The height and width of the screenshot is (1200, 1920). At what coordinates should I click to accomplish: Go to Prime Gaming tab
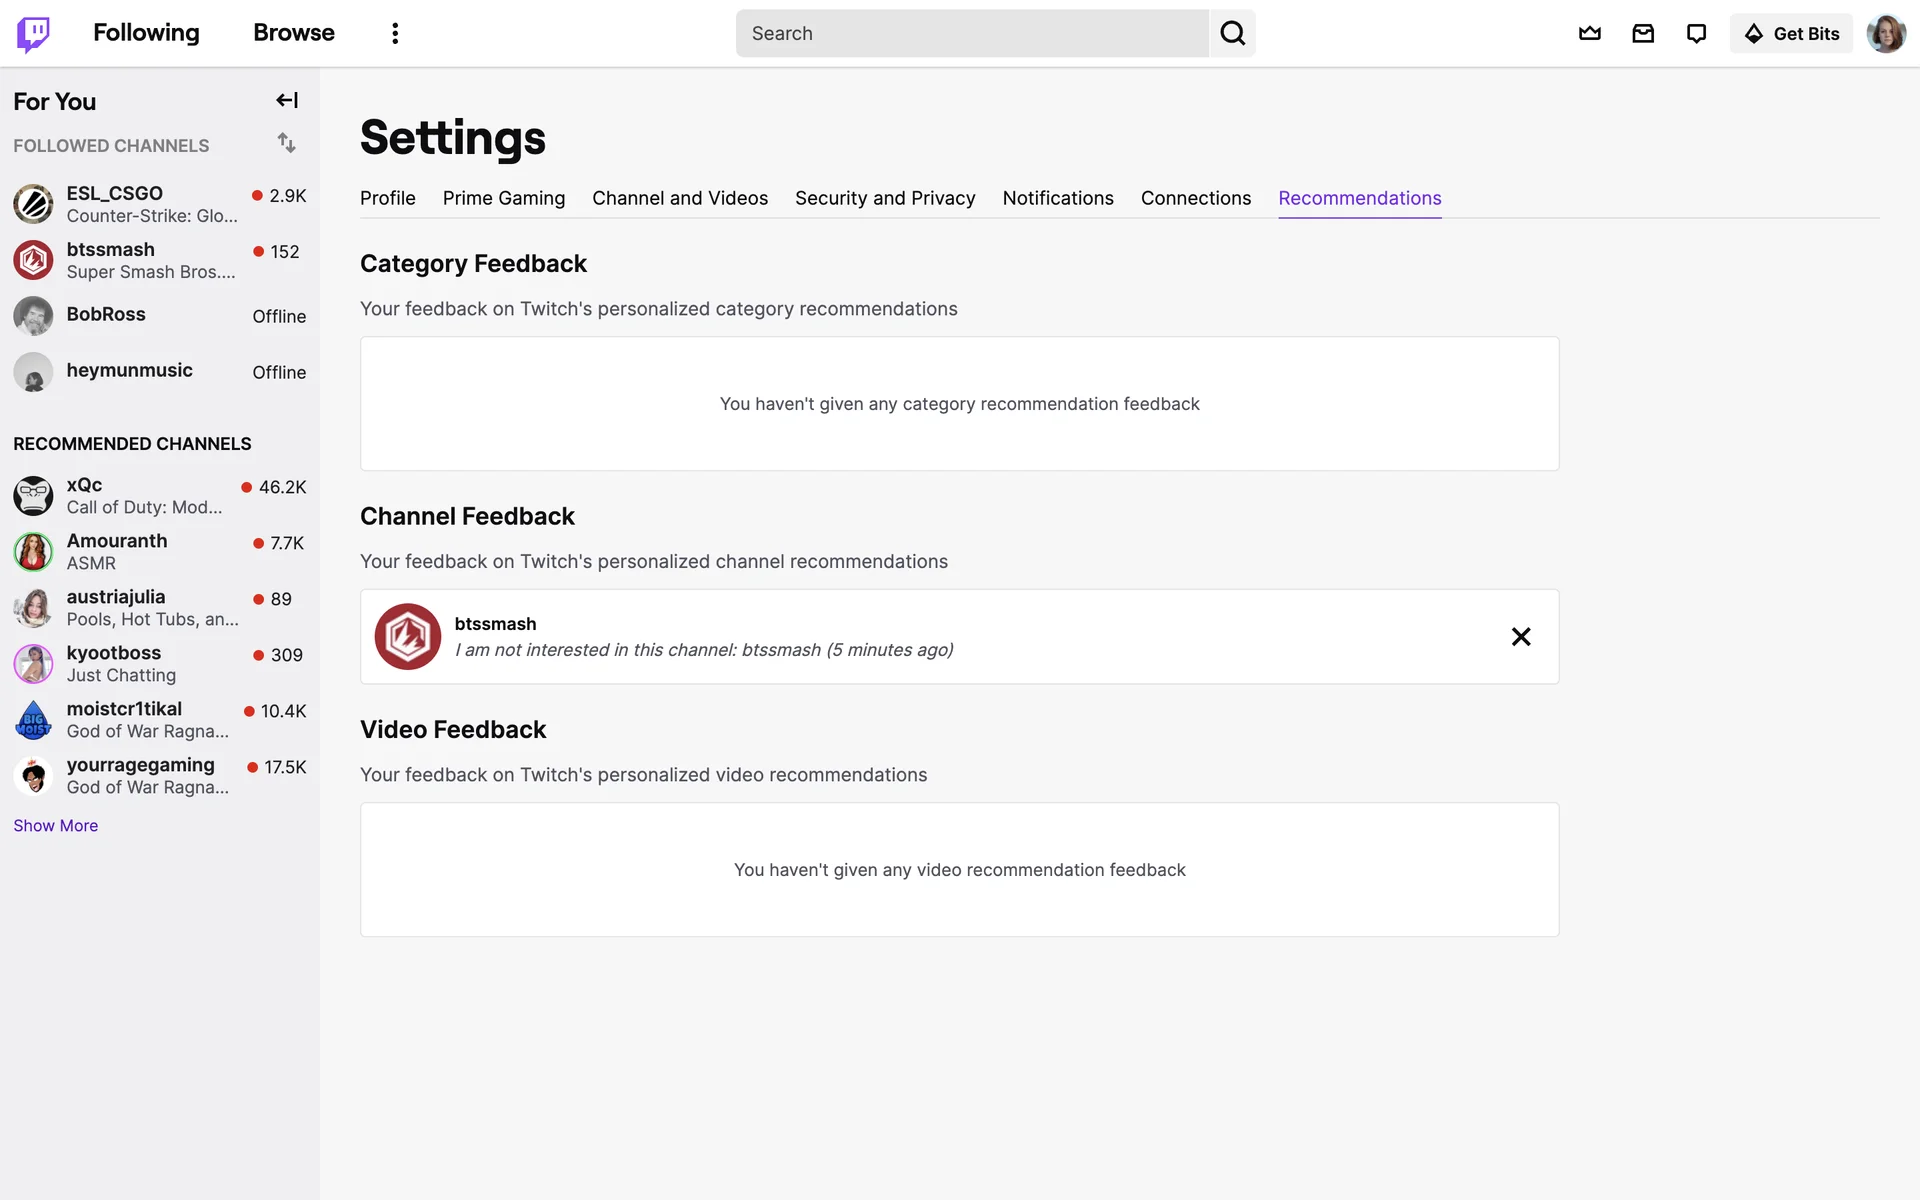pyautogui.click(x=504, y=198)
